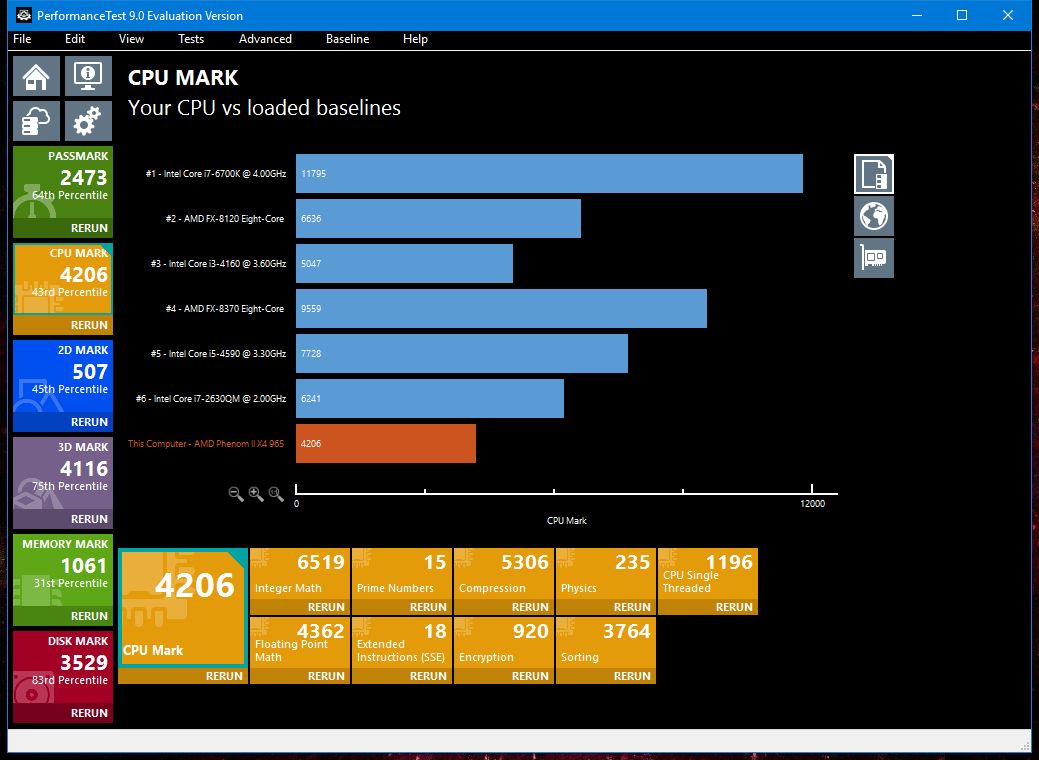Open the Baseline menu
Viewport: 1039px width, 760px height.
(x=347, y=39)
